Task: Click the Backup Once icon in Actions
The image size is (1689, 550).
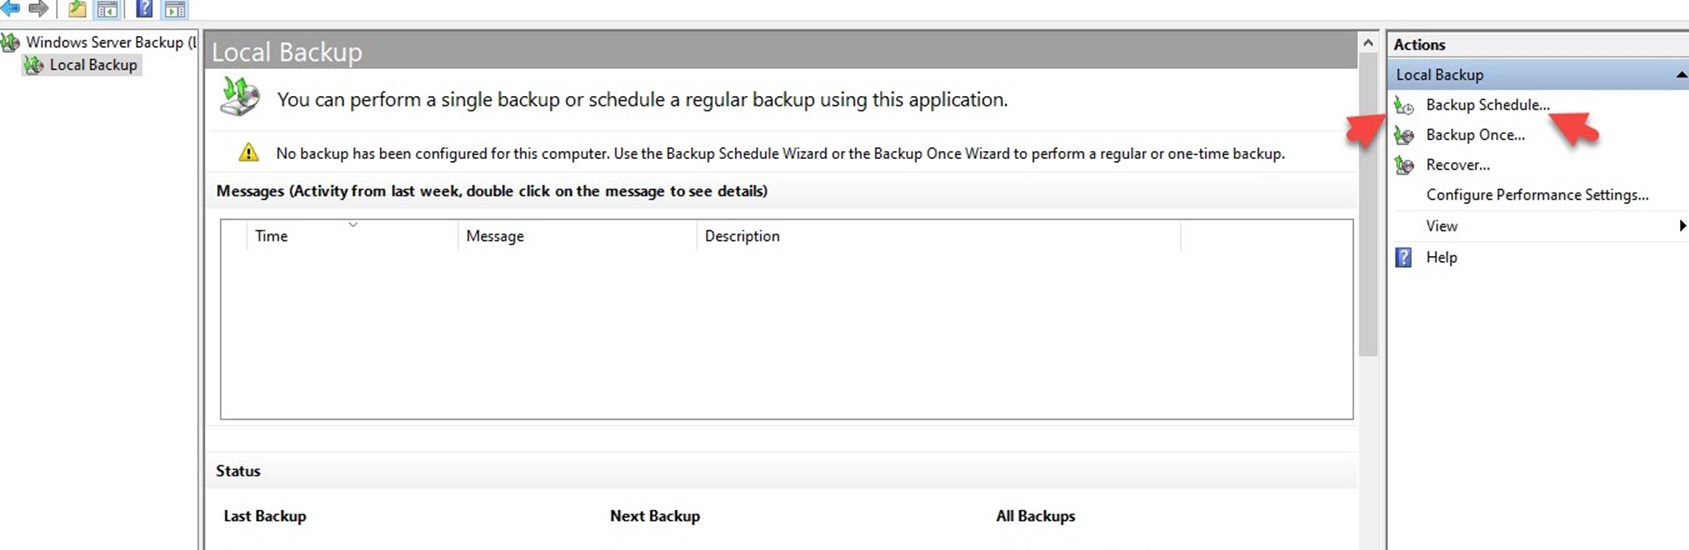Action: [x=1404, y=135]
